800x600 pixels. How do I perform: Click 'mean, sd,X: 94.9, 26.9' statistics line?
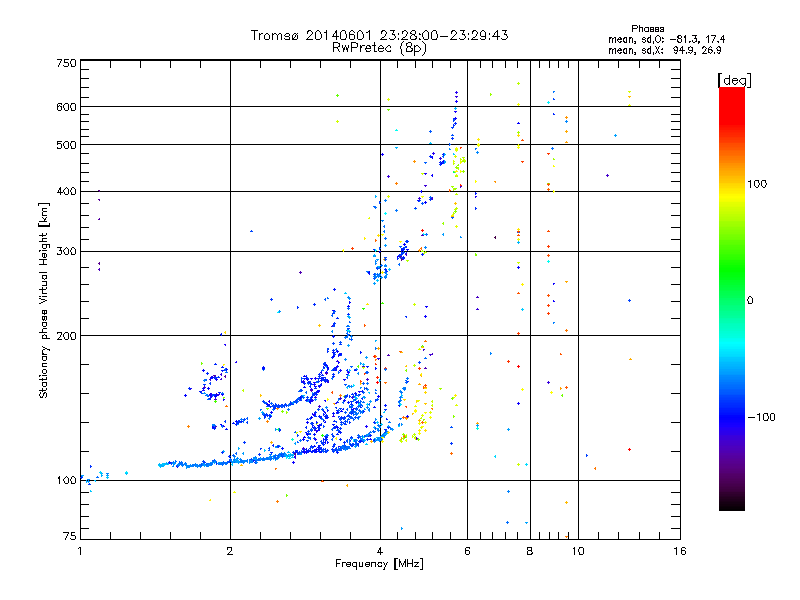click(x=664, y=50)
